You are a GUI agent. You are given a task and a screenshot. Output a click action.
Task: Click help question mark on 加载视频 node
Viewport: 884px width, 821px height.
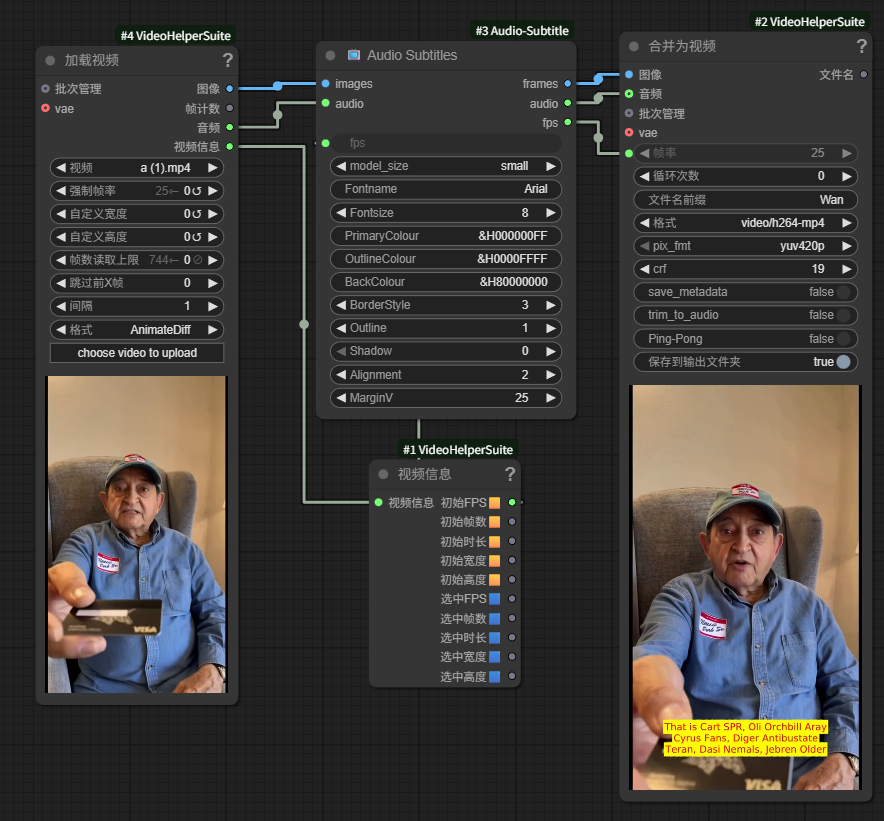click(x=227, y=60)
